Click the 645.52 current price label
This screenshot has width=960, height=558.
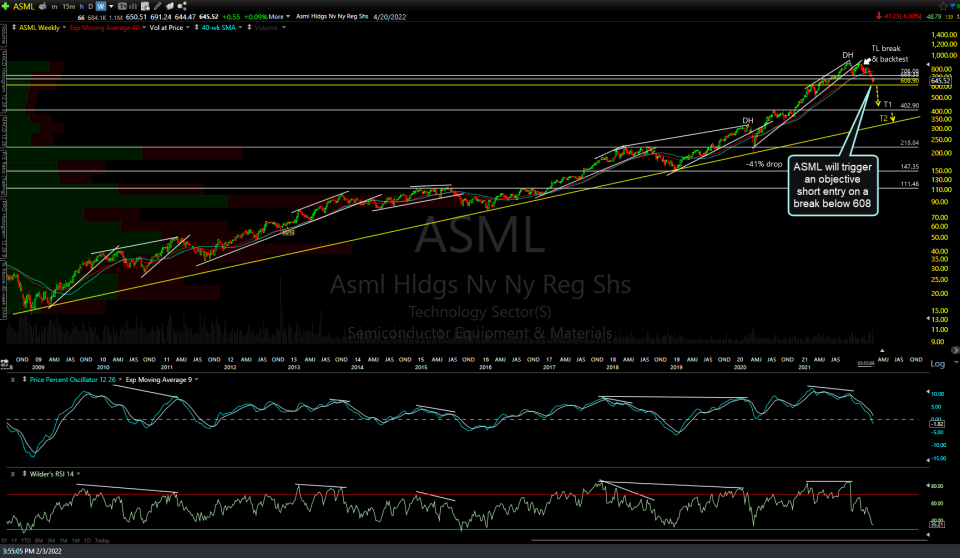[x=940, y=81]
